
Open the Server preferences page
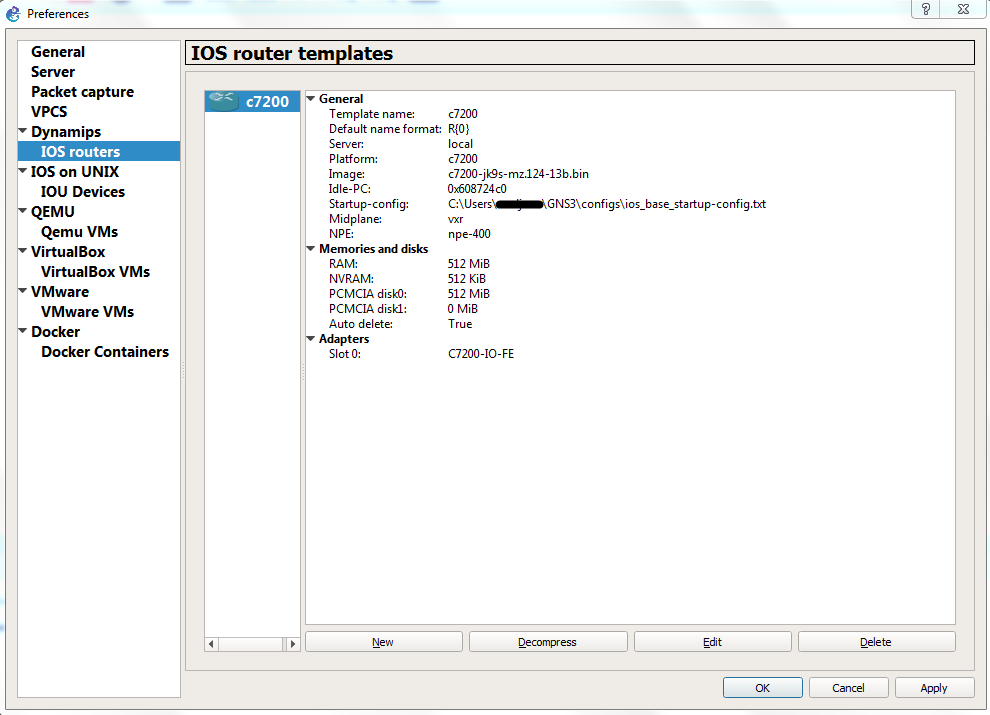tap(53, 72)
